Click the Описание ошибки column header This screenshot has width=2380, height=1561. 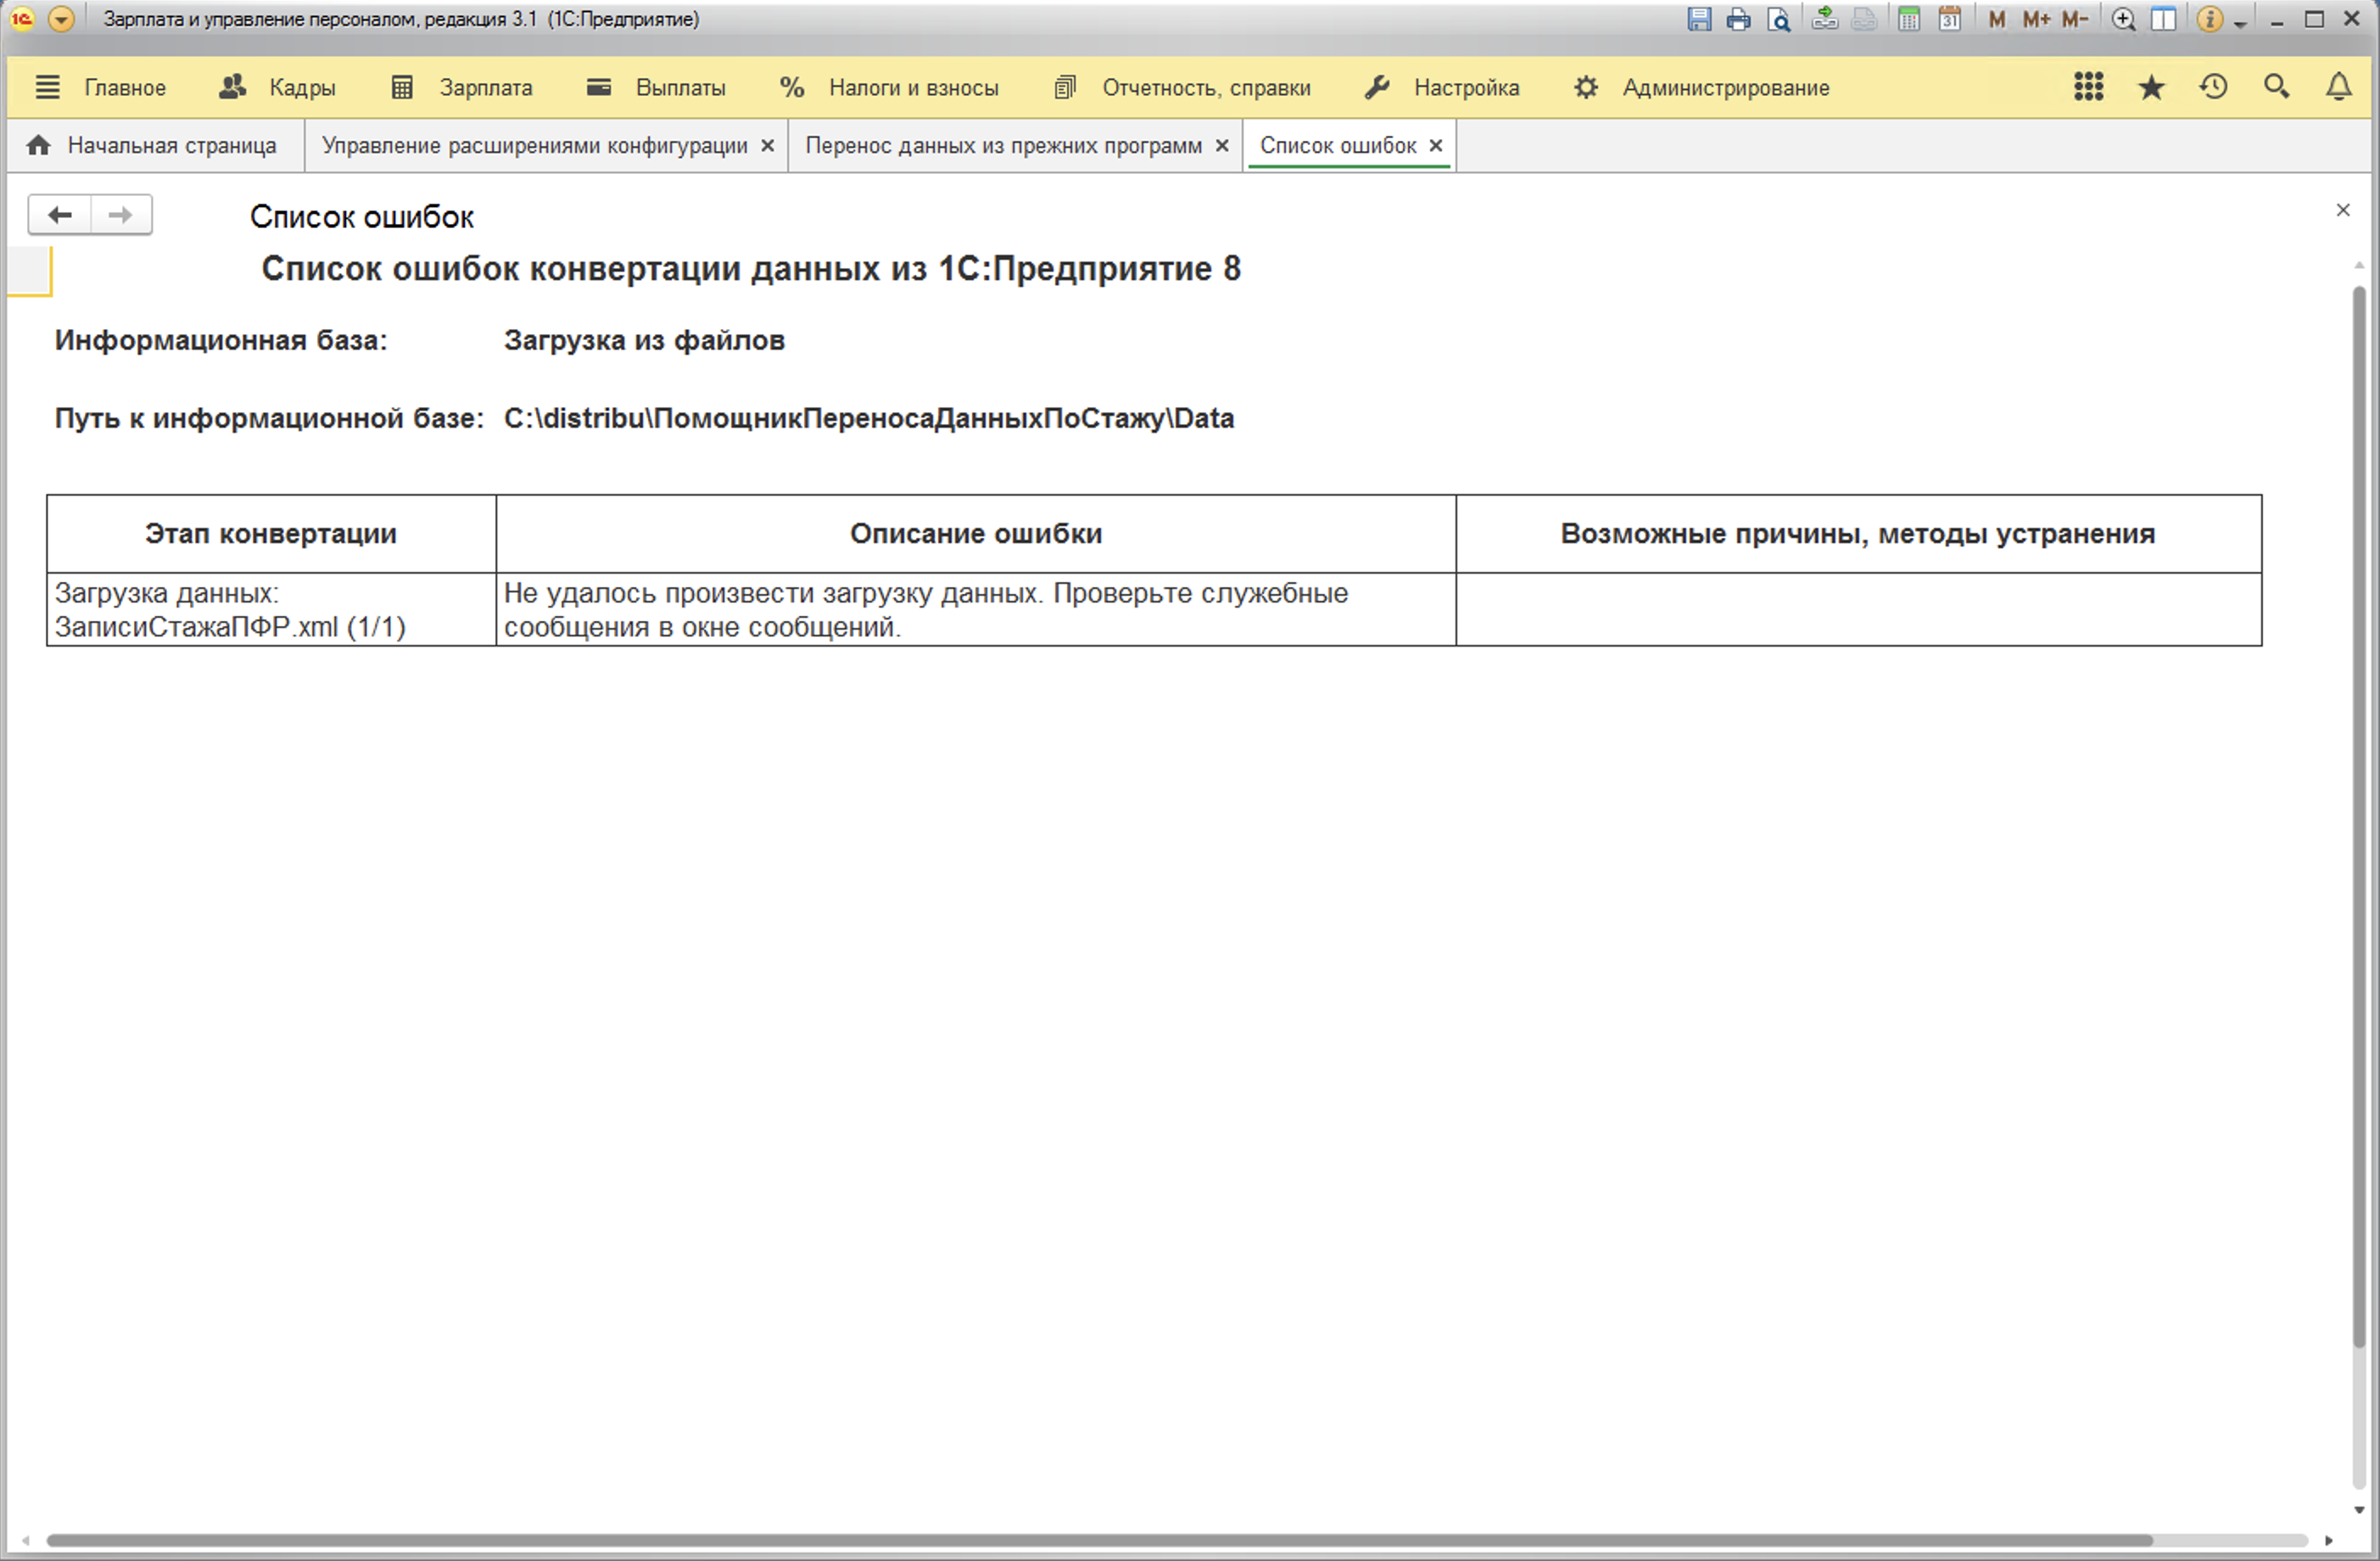coord(976,534)
